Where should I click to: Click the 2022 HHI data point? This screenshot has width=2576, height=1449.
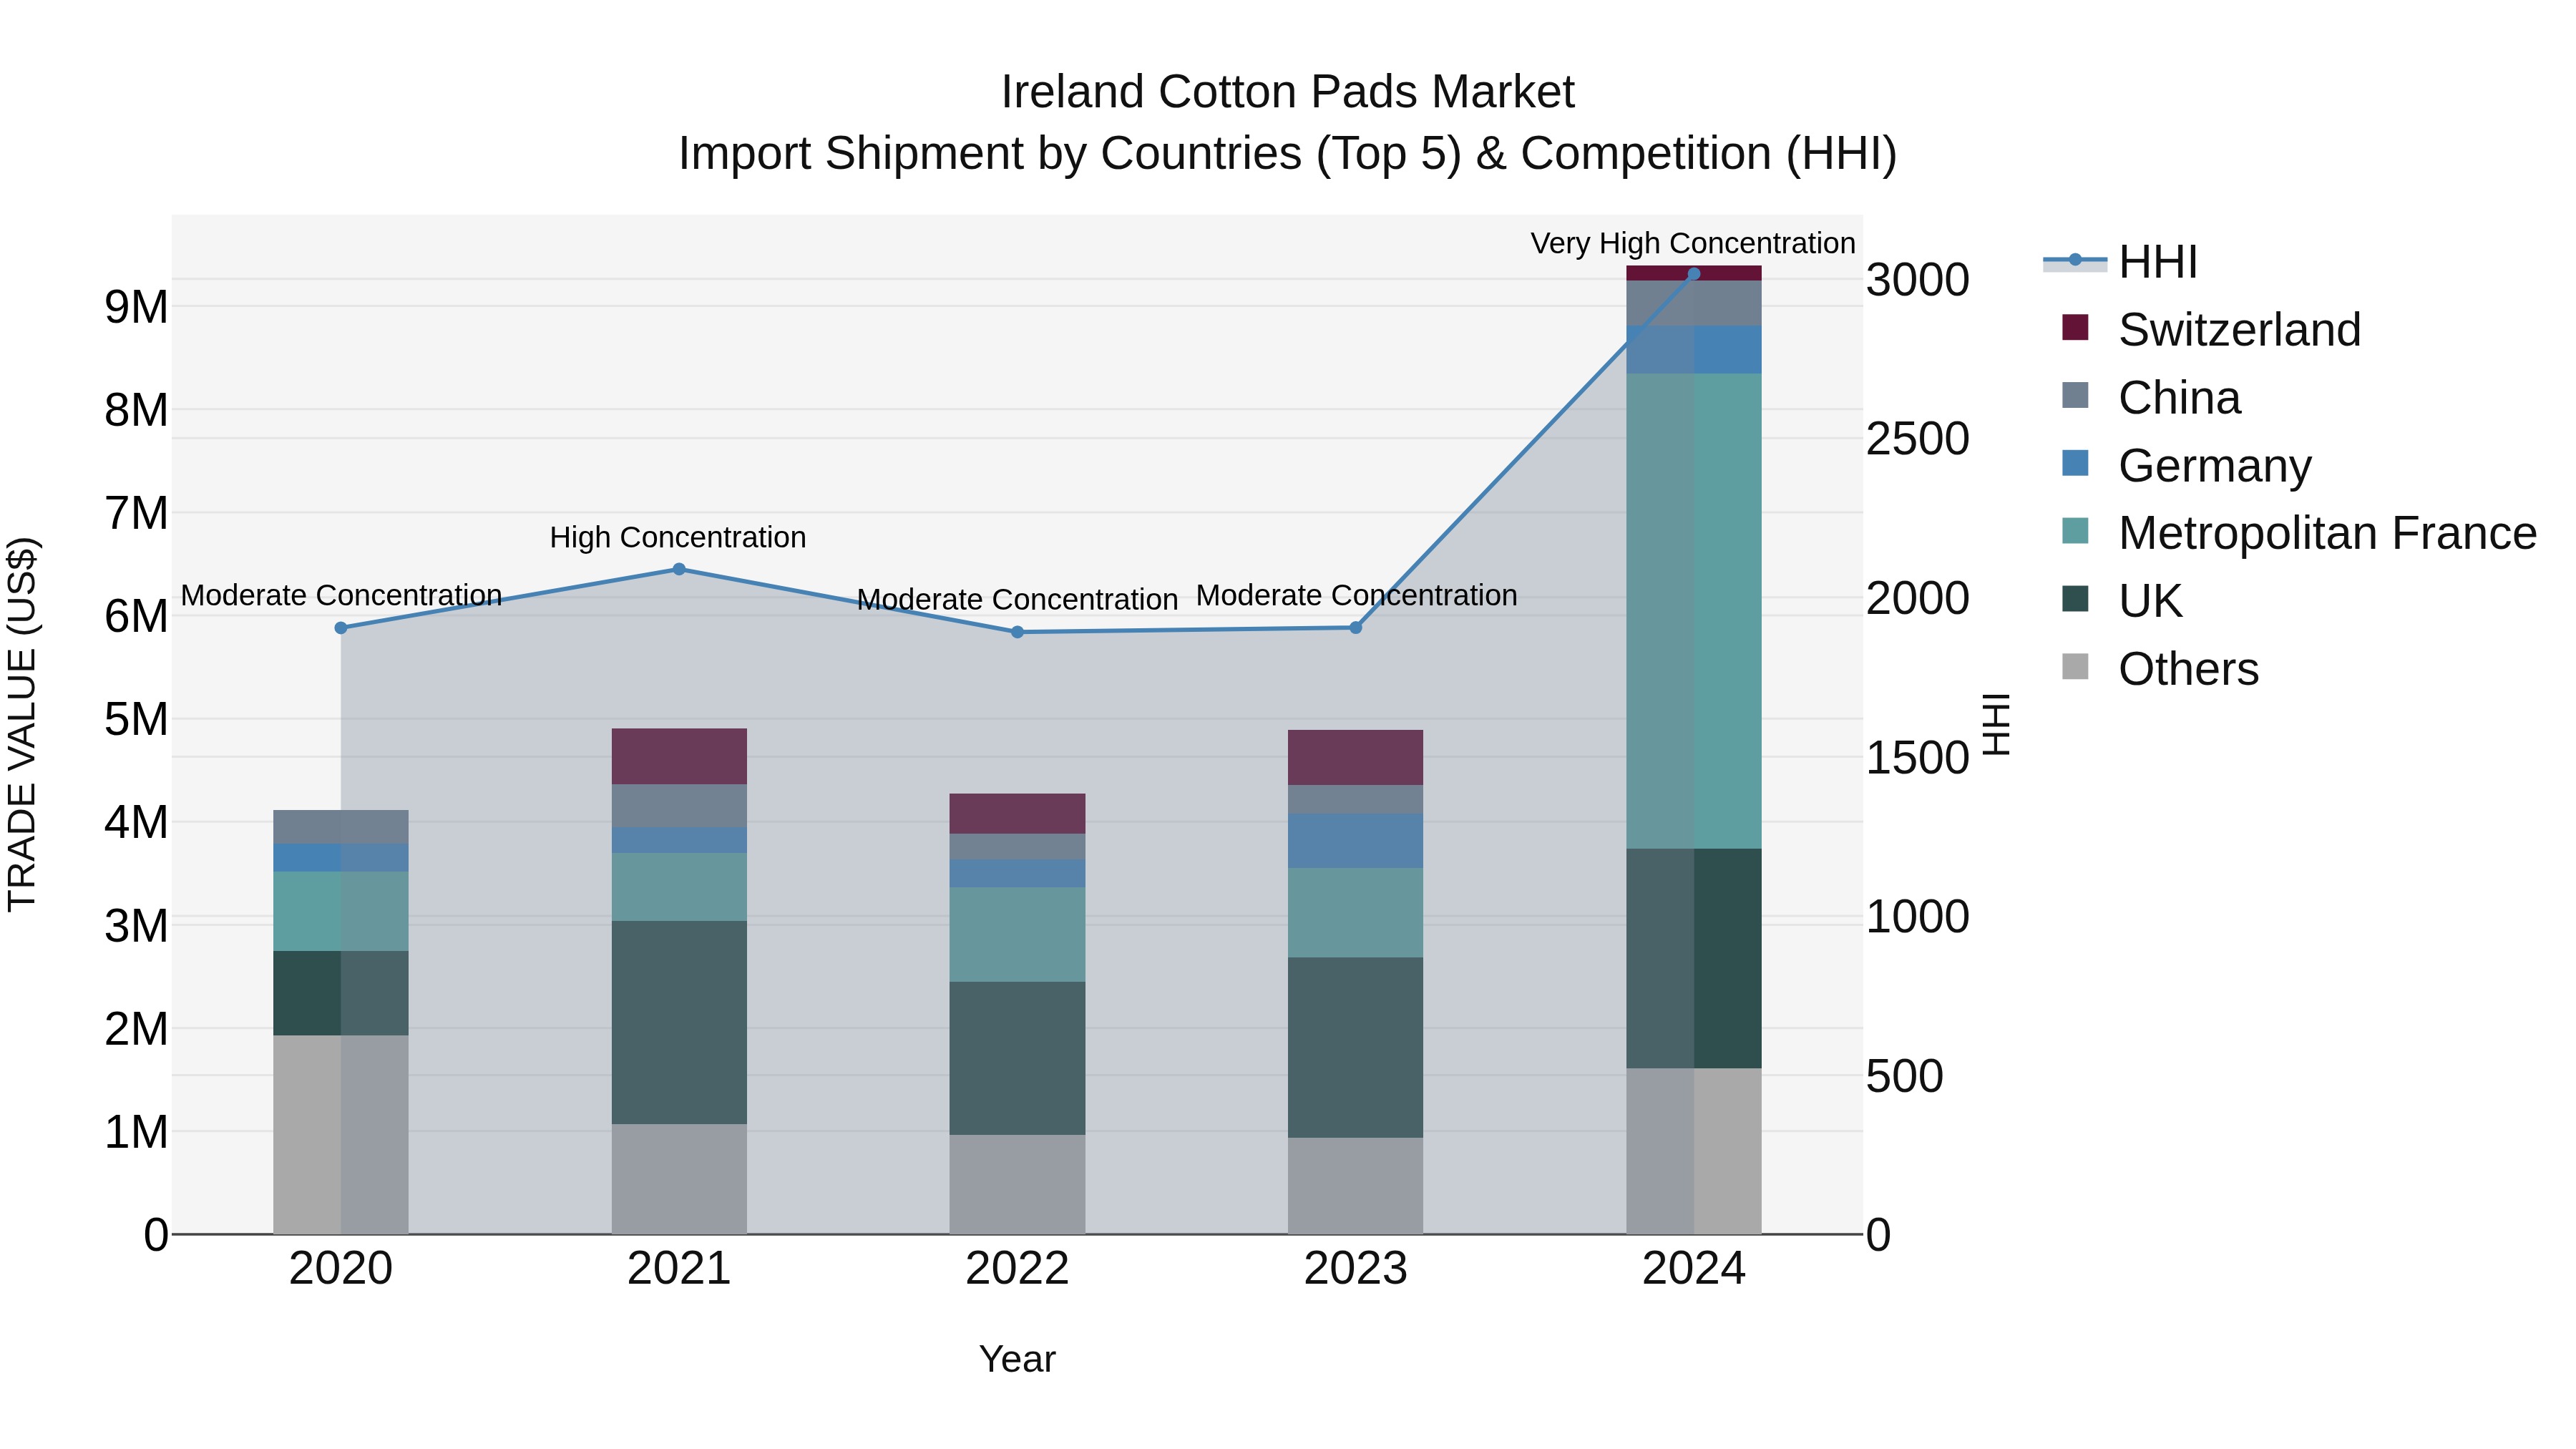(1017, 632)
